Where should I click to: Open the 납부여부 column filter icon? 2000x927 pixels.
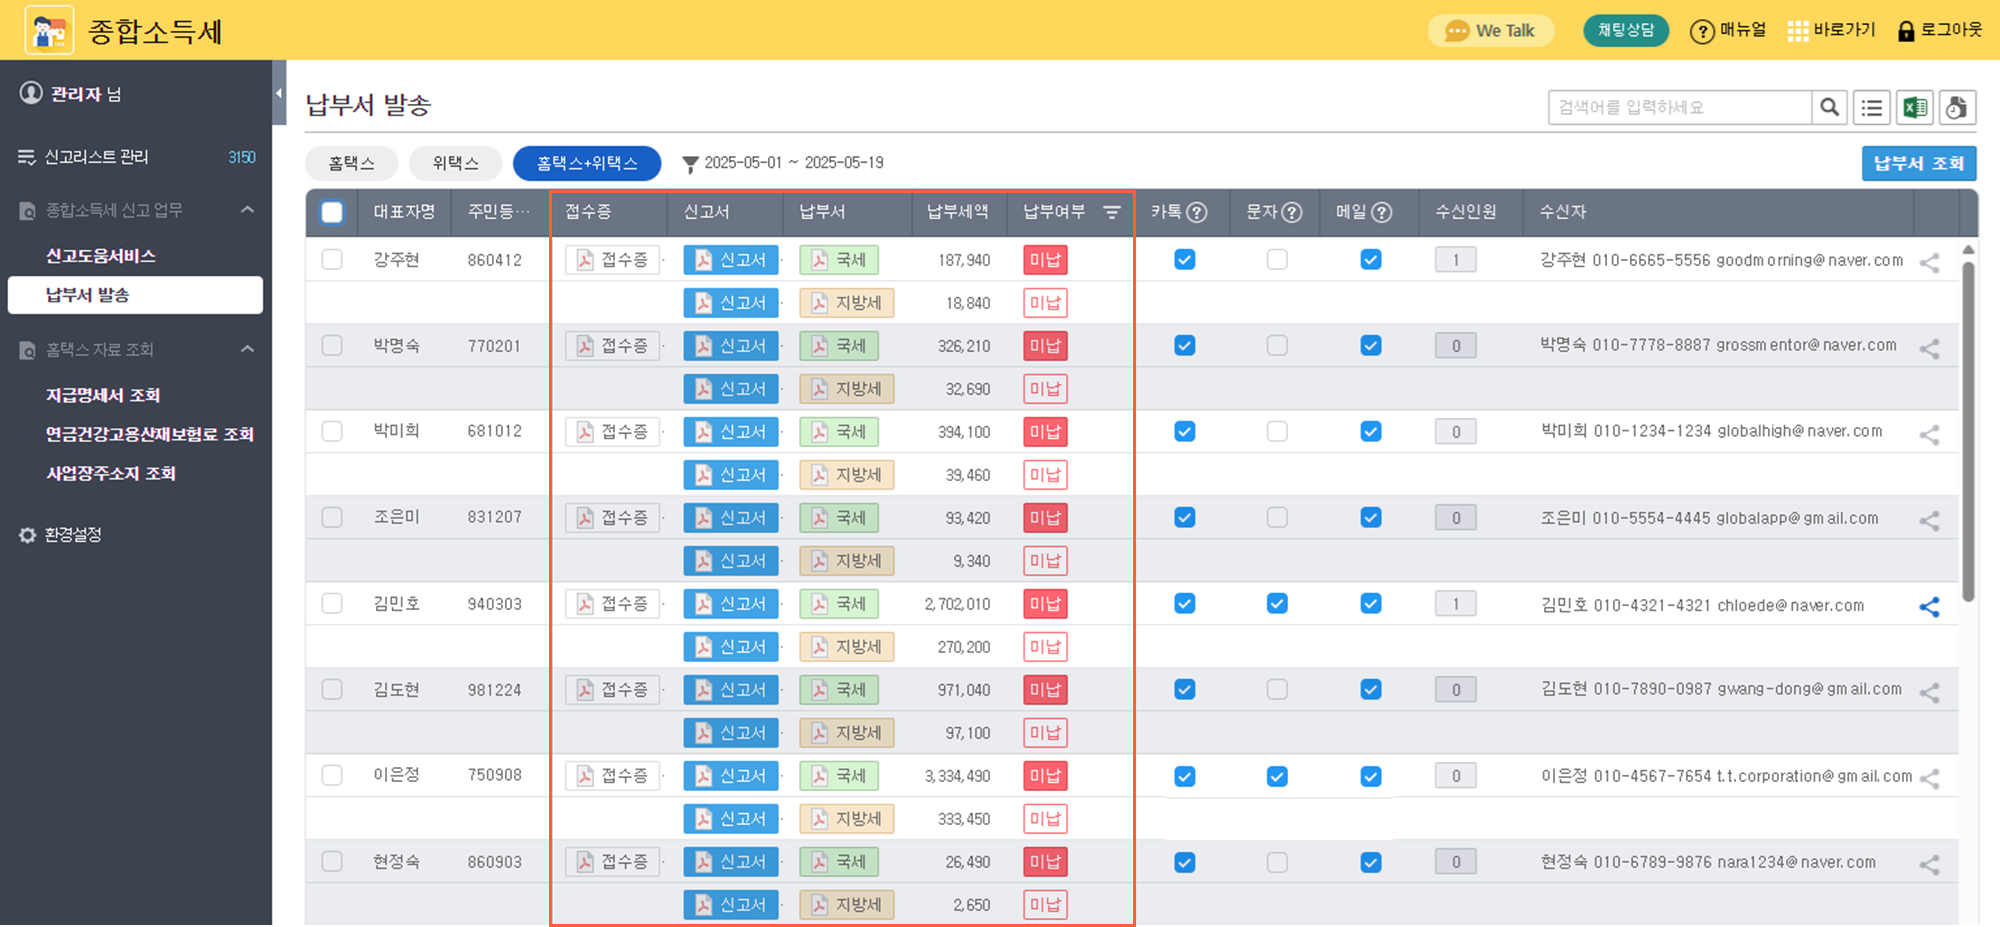coord(1111,212)
